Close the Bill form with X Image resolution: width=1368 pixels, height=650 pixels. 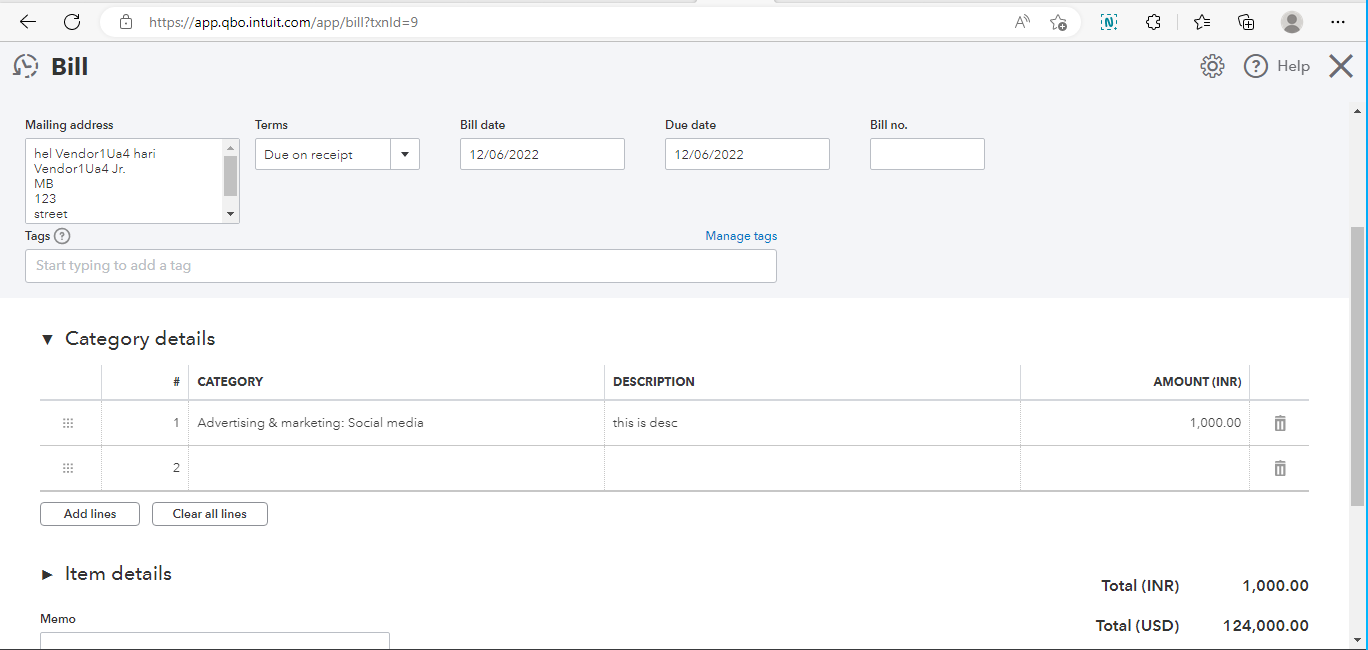1341,66
